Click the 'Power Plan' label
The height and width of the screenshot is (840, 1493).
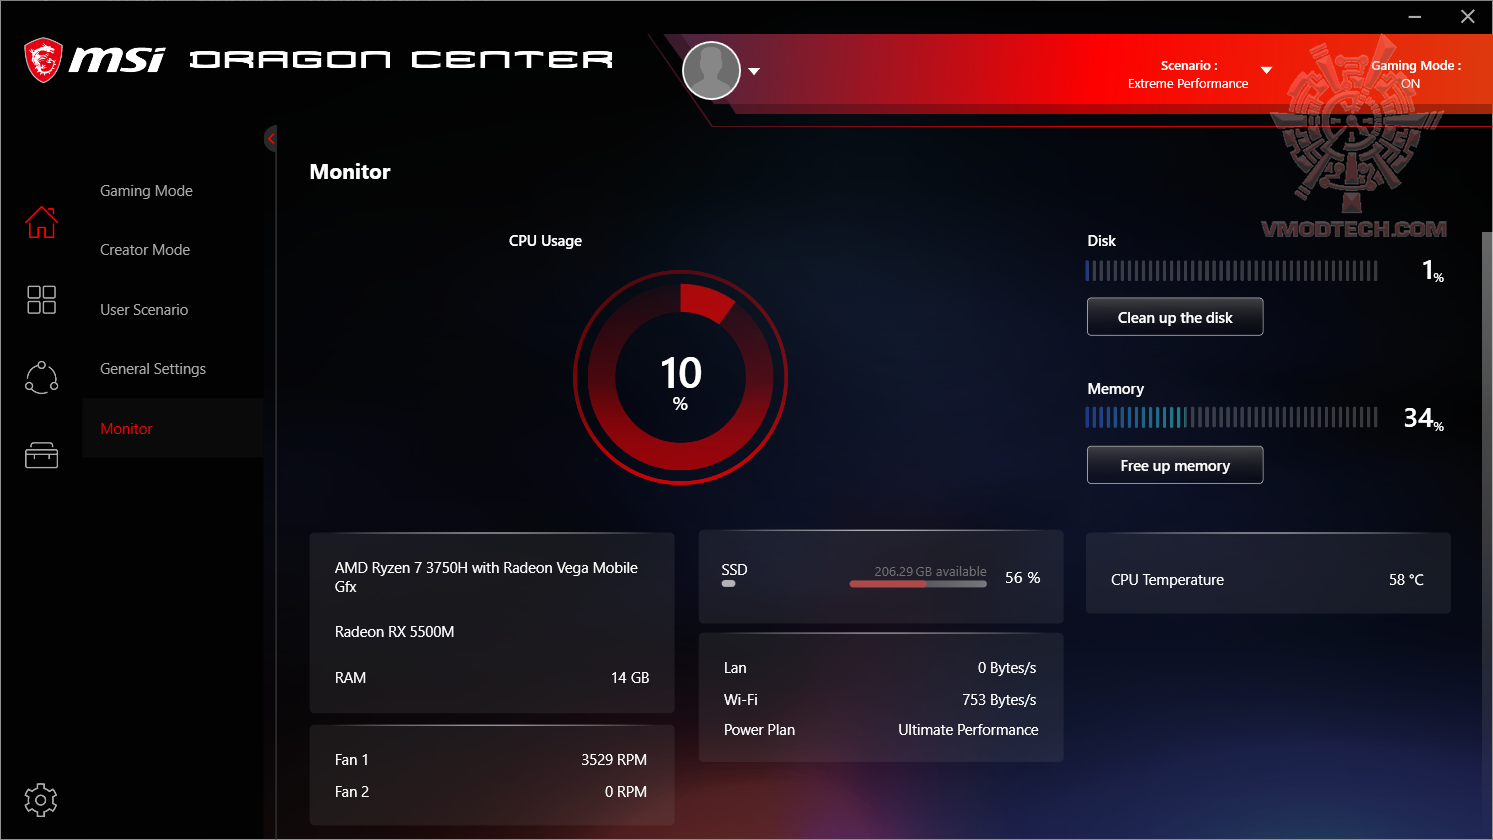click(759, 730)
